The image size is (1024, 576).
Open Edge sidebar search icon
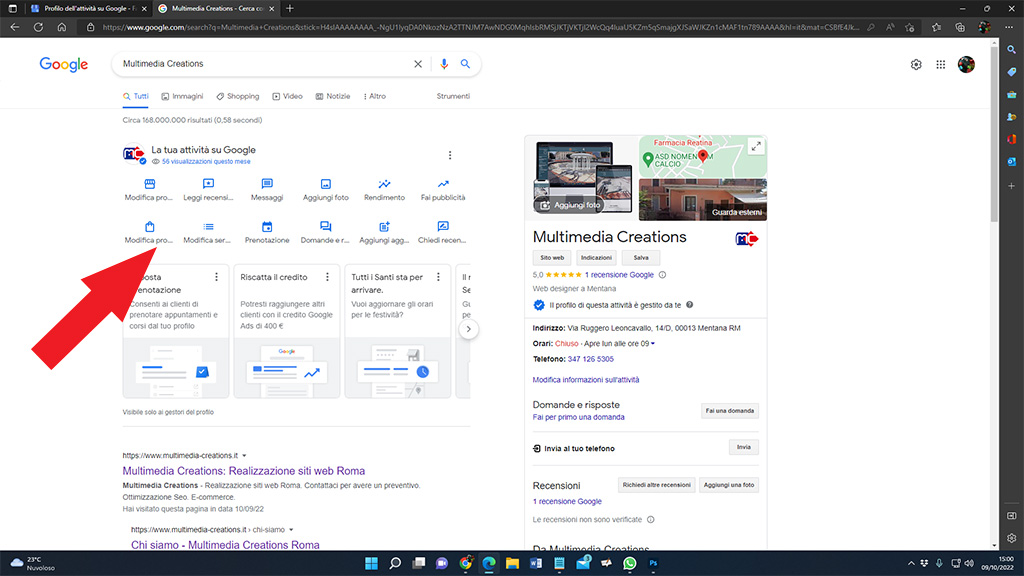pyautogui.click(x=1012, y=50)
